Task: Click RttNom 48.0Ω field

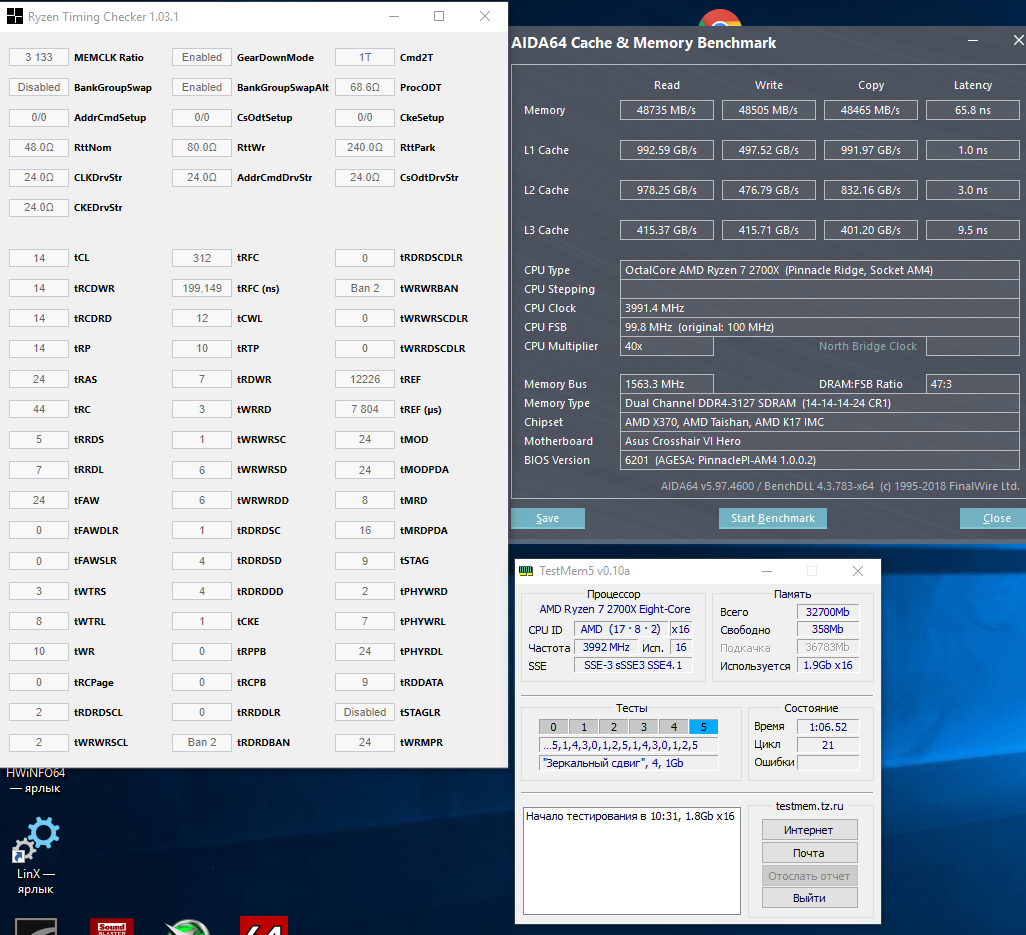Action: tap(39, 147)
